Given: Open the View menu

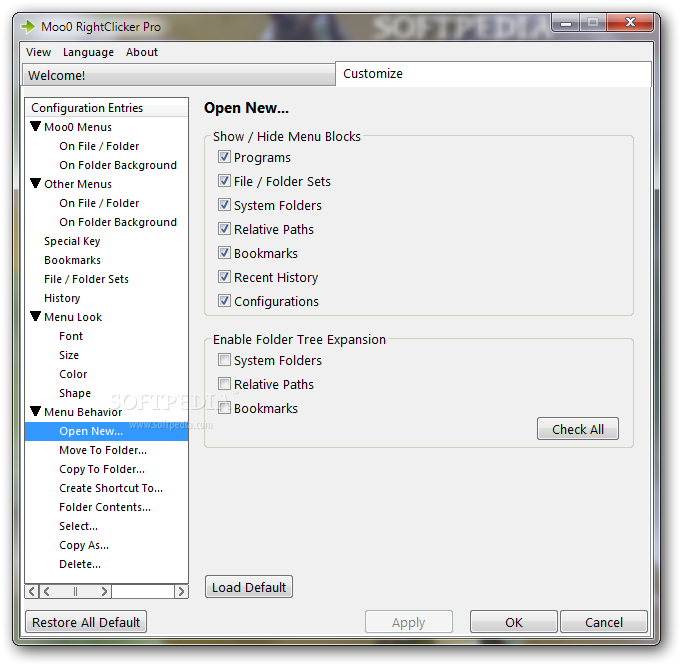Looking at the screenshot, I should point(38,52).
